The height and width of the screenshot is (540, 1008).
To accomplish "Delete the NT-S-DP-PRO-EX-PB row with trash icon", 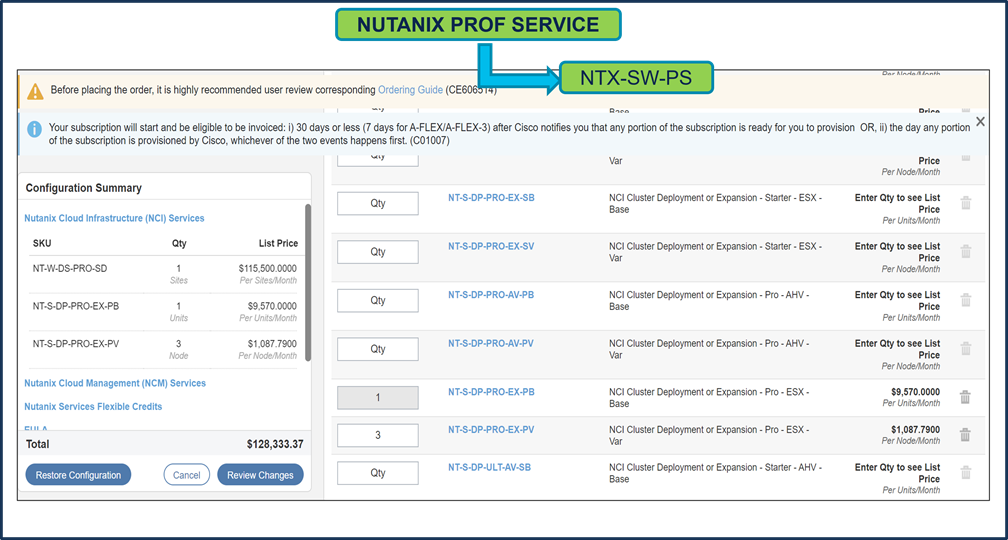I will point(965,397).
